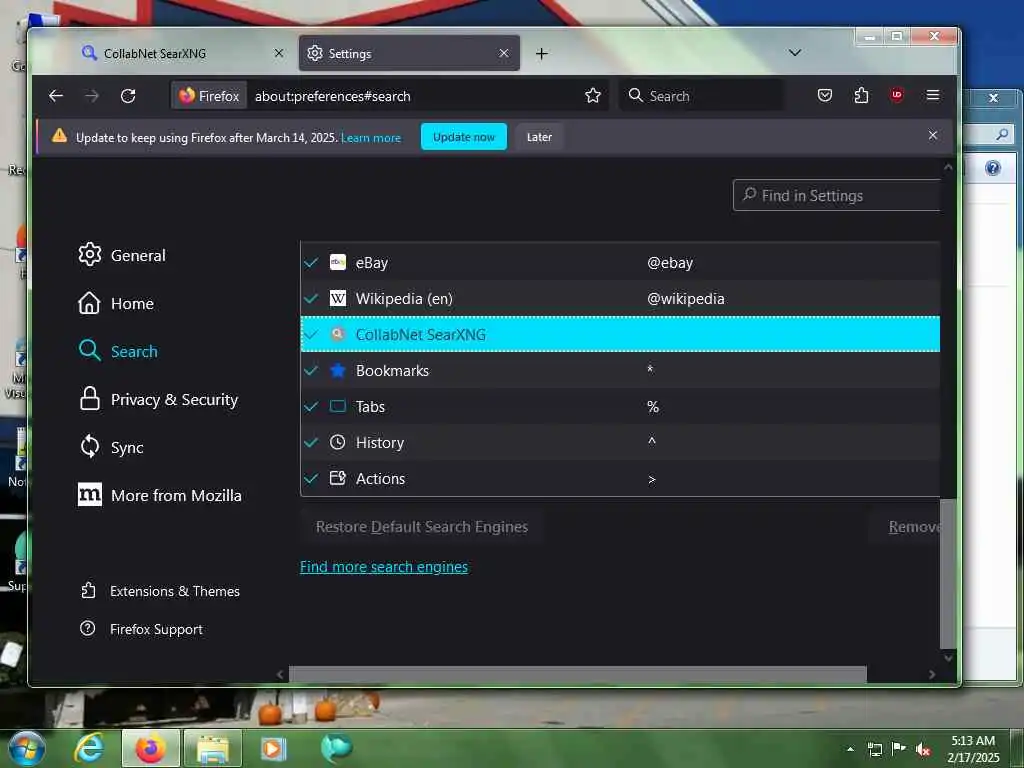1024x768 pixels.
Task: Click the Actions row icon
Action: click(338, 478)
